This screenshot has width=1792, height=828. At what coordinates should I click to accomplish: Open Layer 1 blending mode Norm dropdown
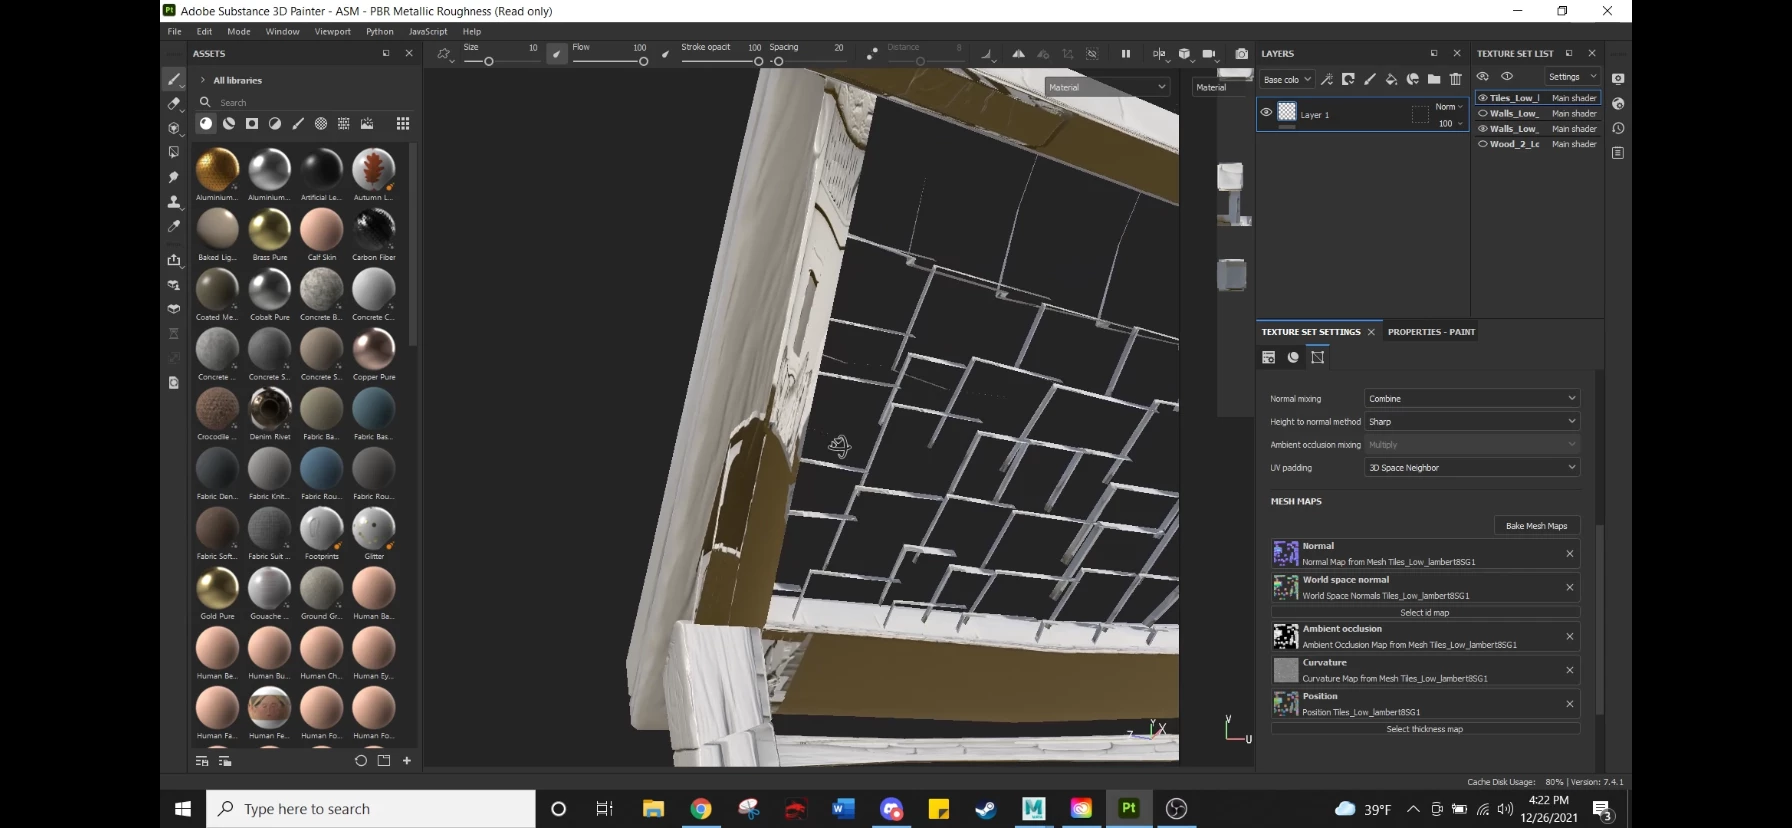tap(1449, 107)
